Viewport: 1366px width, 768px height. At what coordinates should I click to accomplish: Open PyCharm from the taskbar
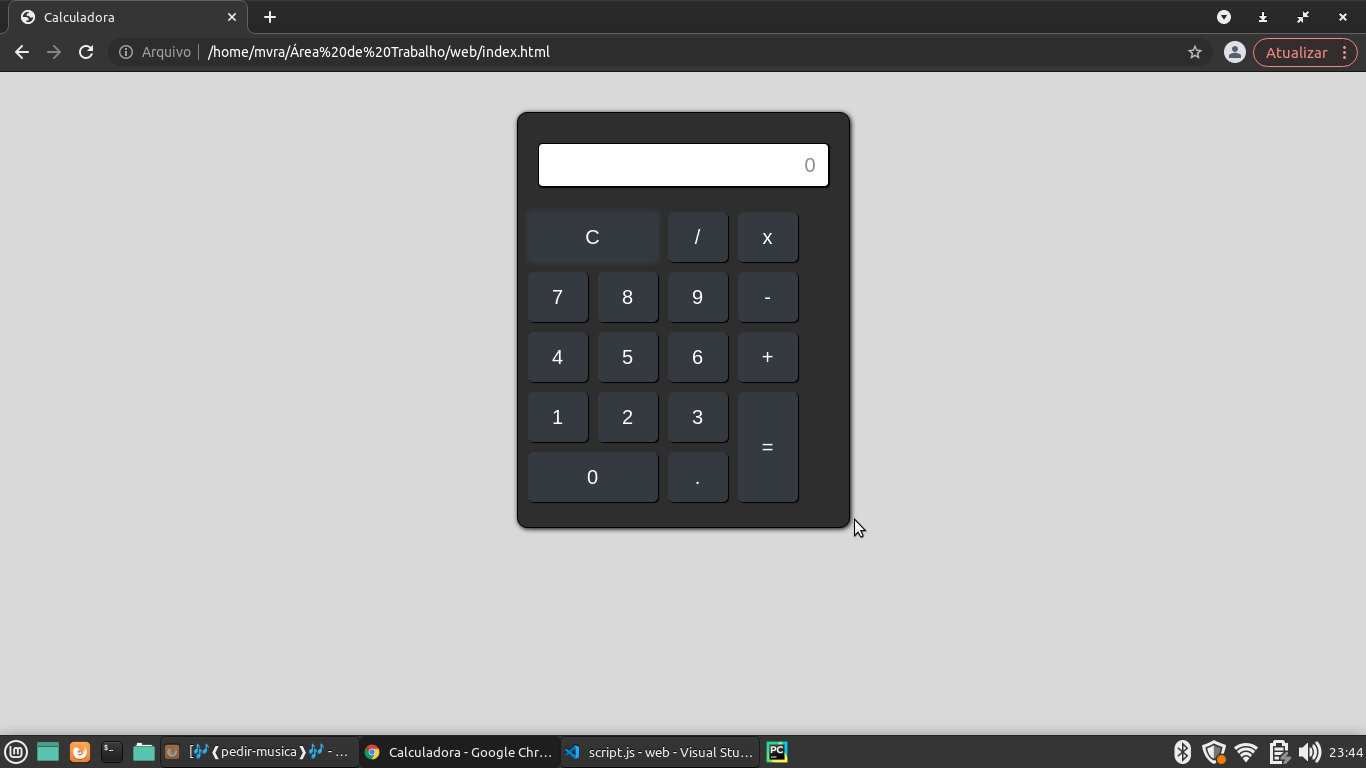coord(777,751)
